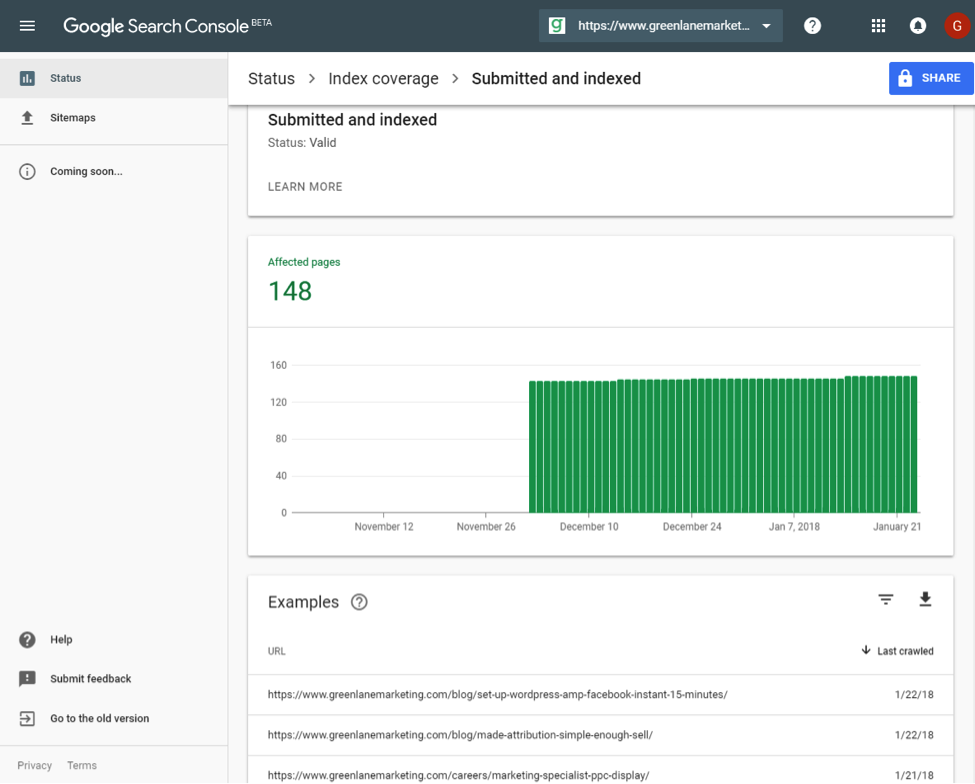
Task: Open the Google apps grid
Action: (x=878, y=25)
